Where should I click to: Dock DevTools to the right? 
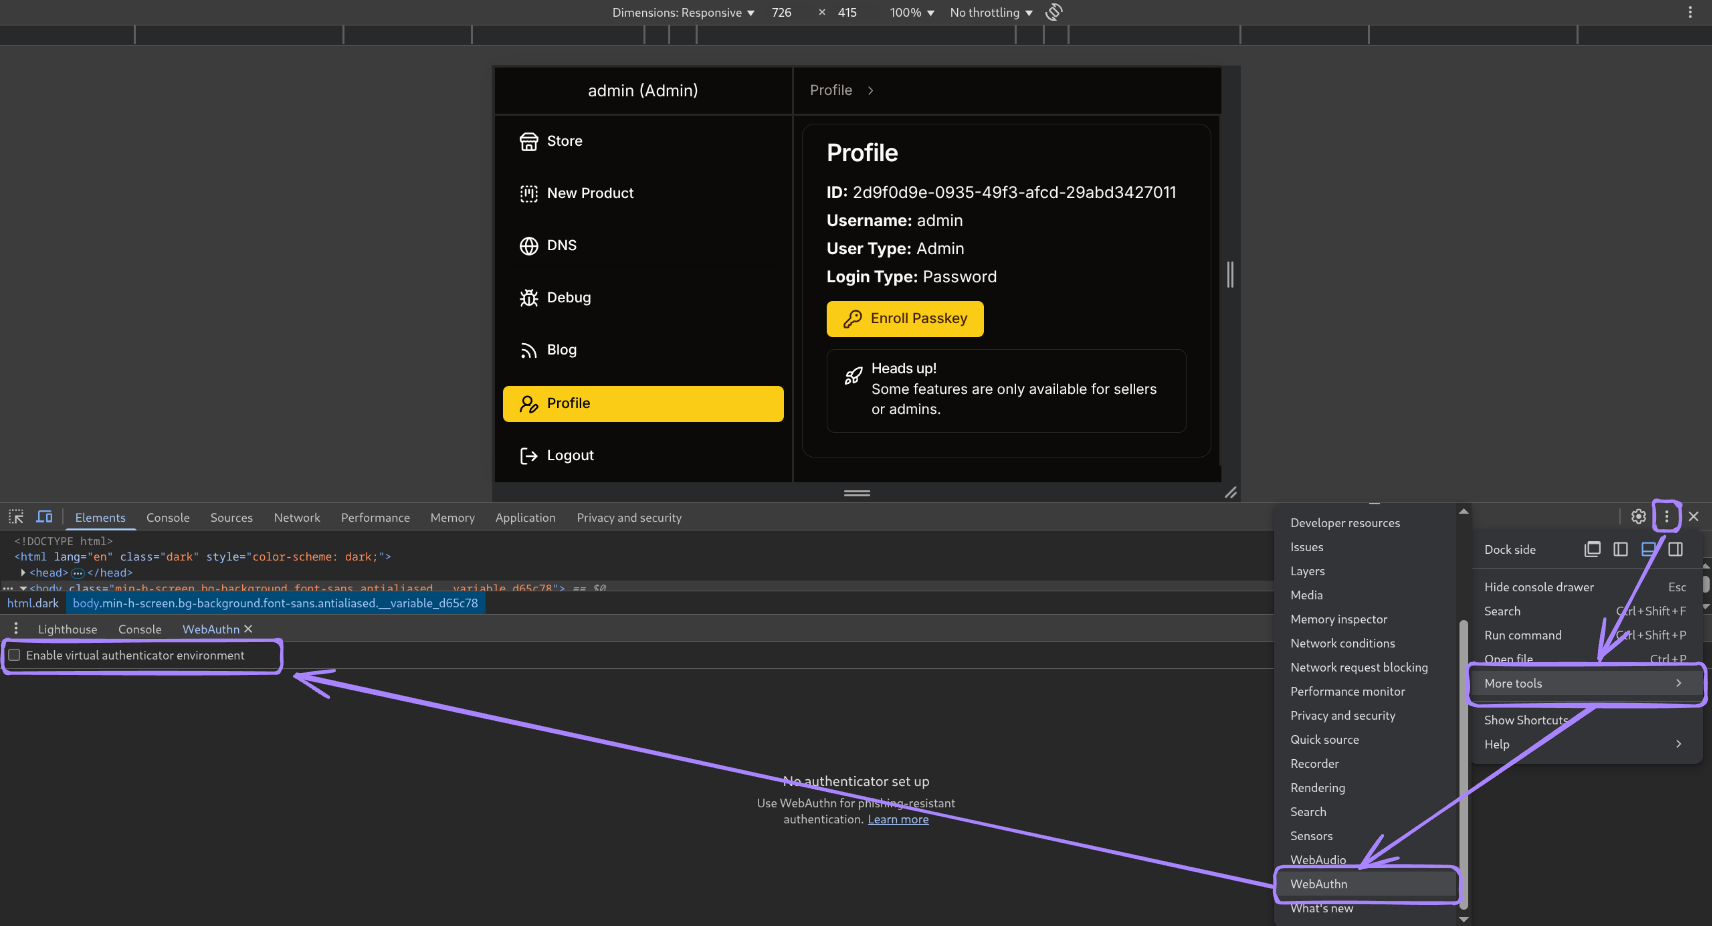1676,549
